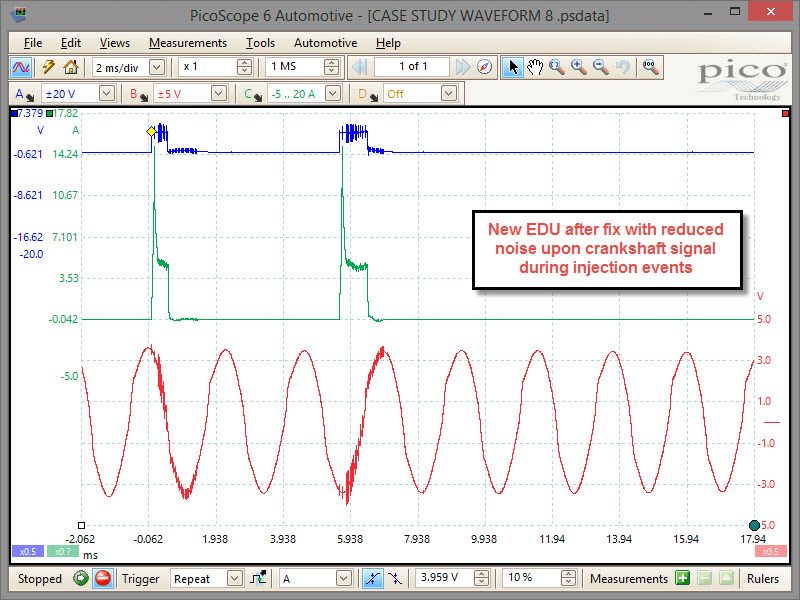Click the blue x0.5 axis scale button
The width and height of the screenshot is (800, 600).
click(x=28, y=552)
